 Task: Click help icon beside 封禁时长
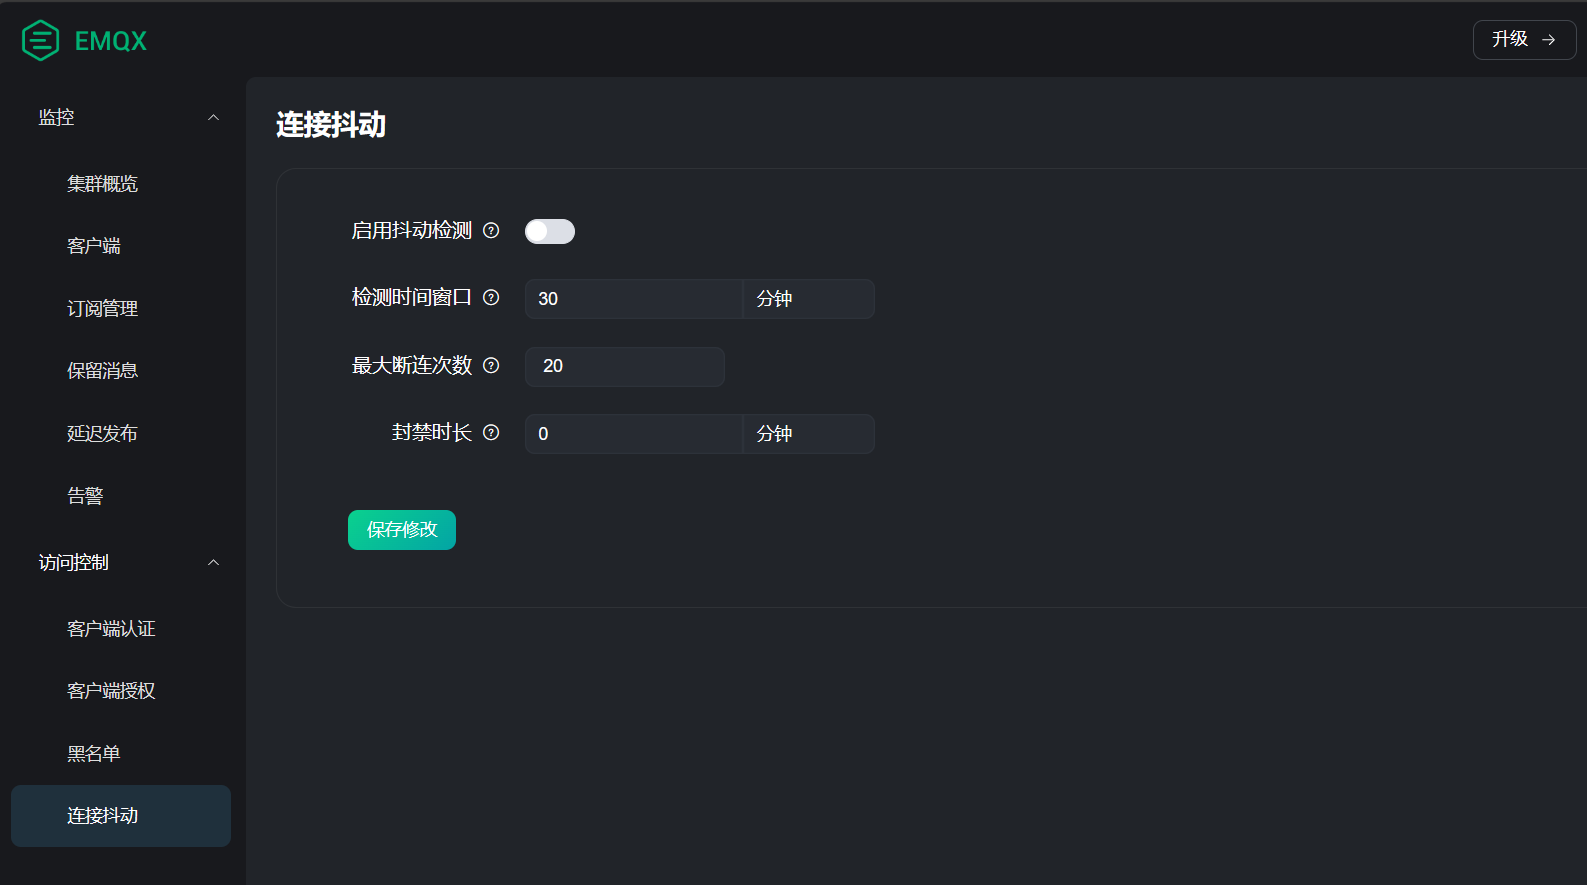pos(491,433)
